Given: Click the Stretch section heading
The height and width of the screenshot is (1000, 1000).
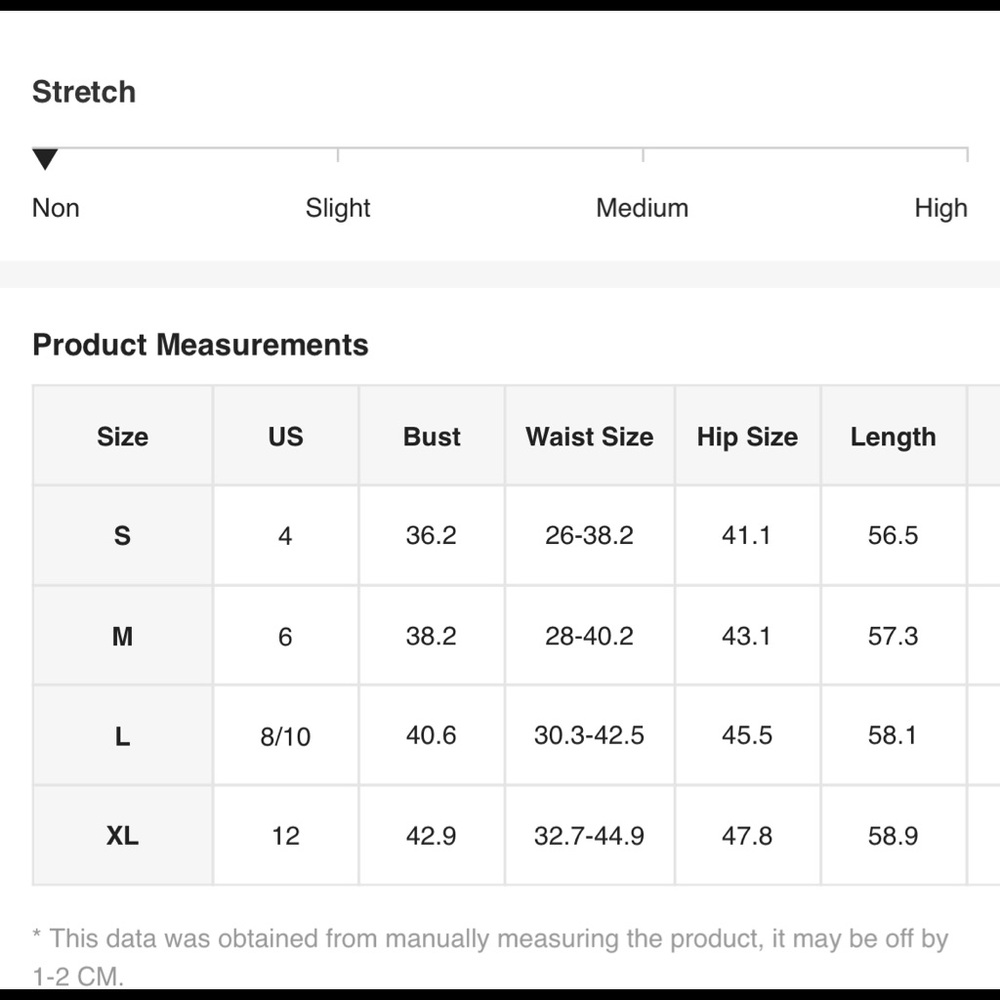Looking at the screenshot, I should [x=84, y=92].
